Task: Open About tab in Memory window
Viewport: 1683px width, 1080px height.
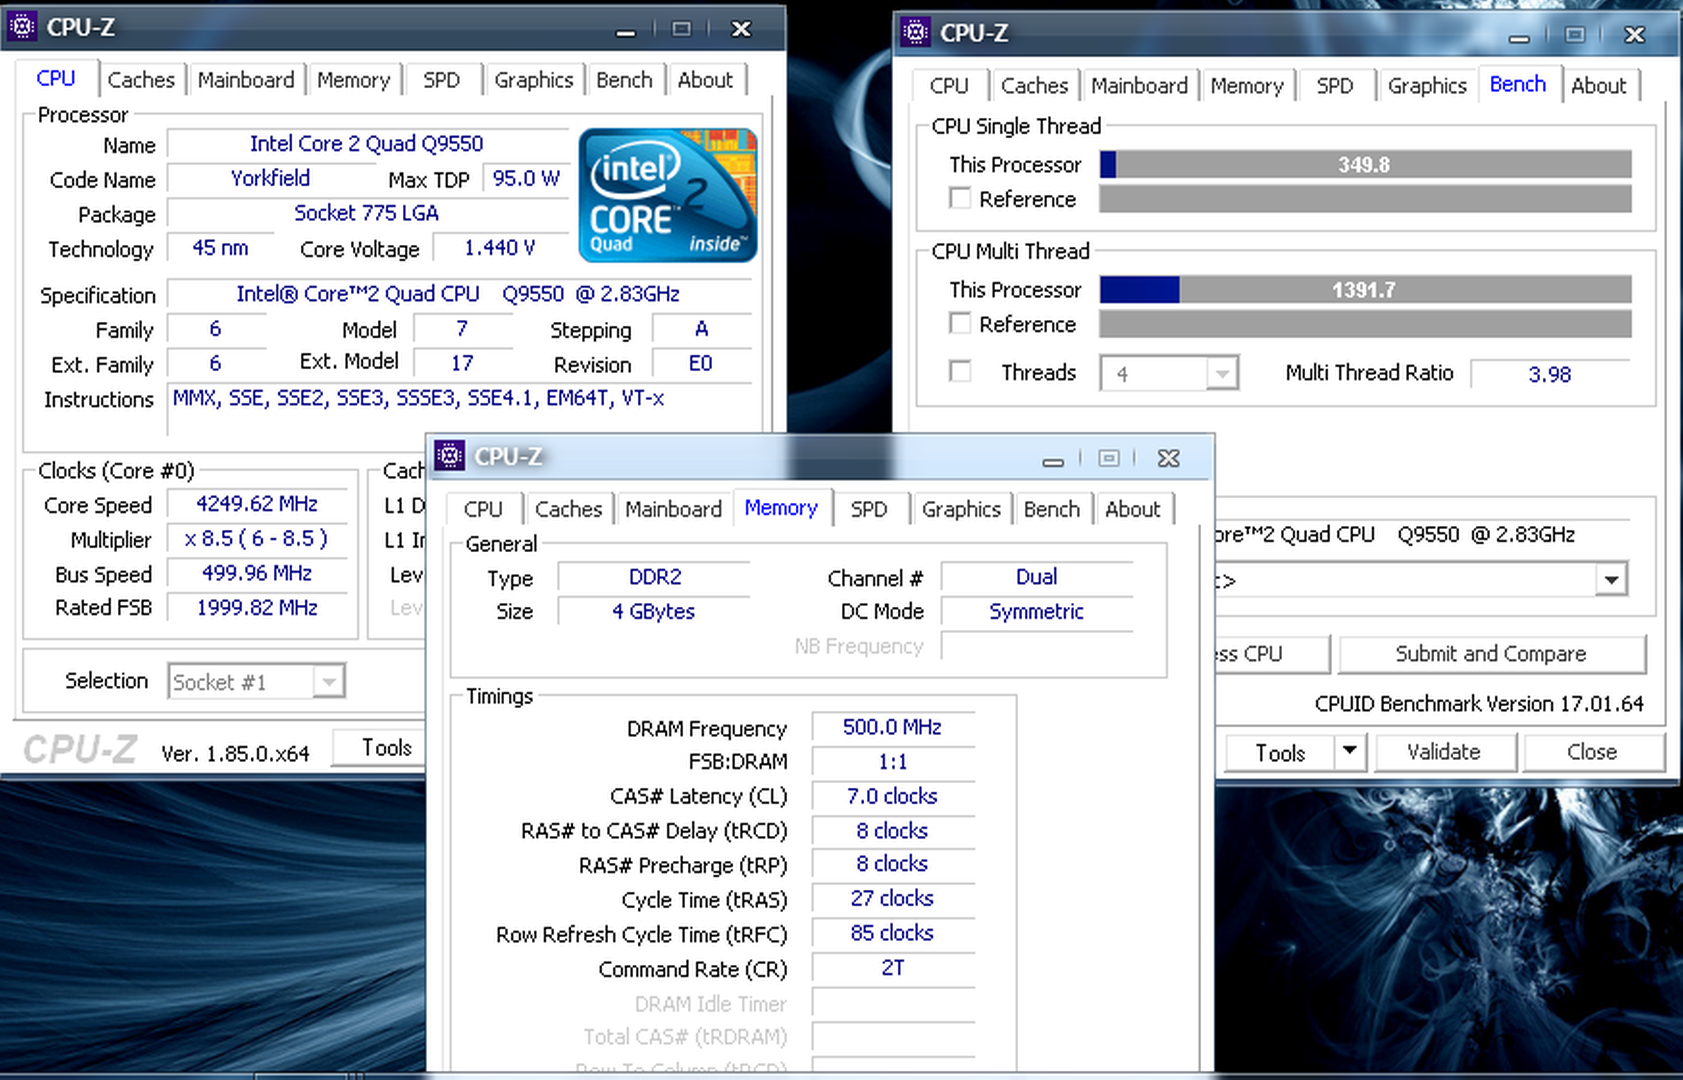Action: click(1133, 509)
